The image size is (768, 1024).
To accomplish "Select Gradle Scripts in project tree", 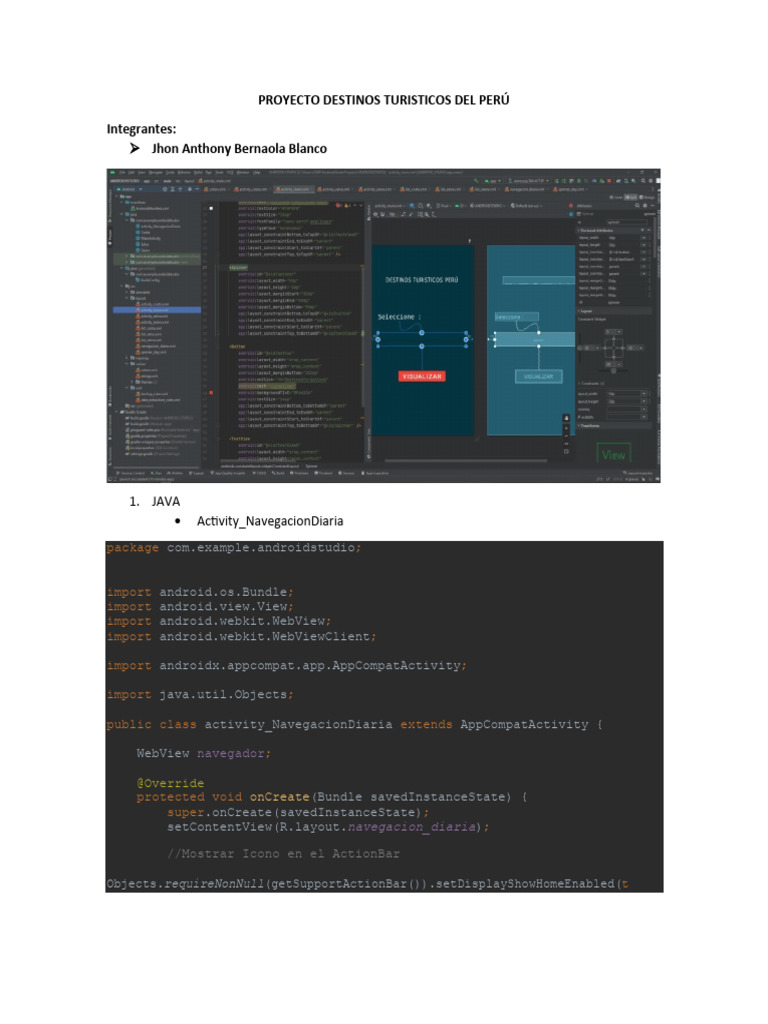I will coord(135,412).
